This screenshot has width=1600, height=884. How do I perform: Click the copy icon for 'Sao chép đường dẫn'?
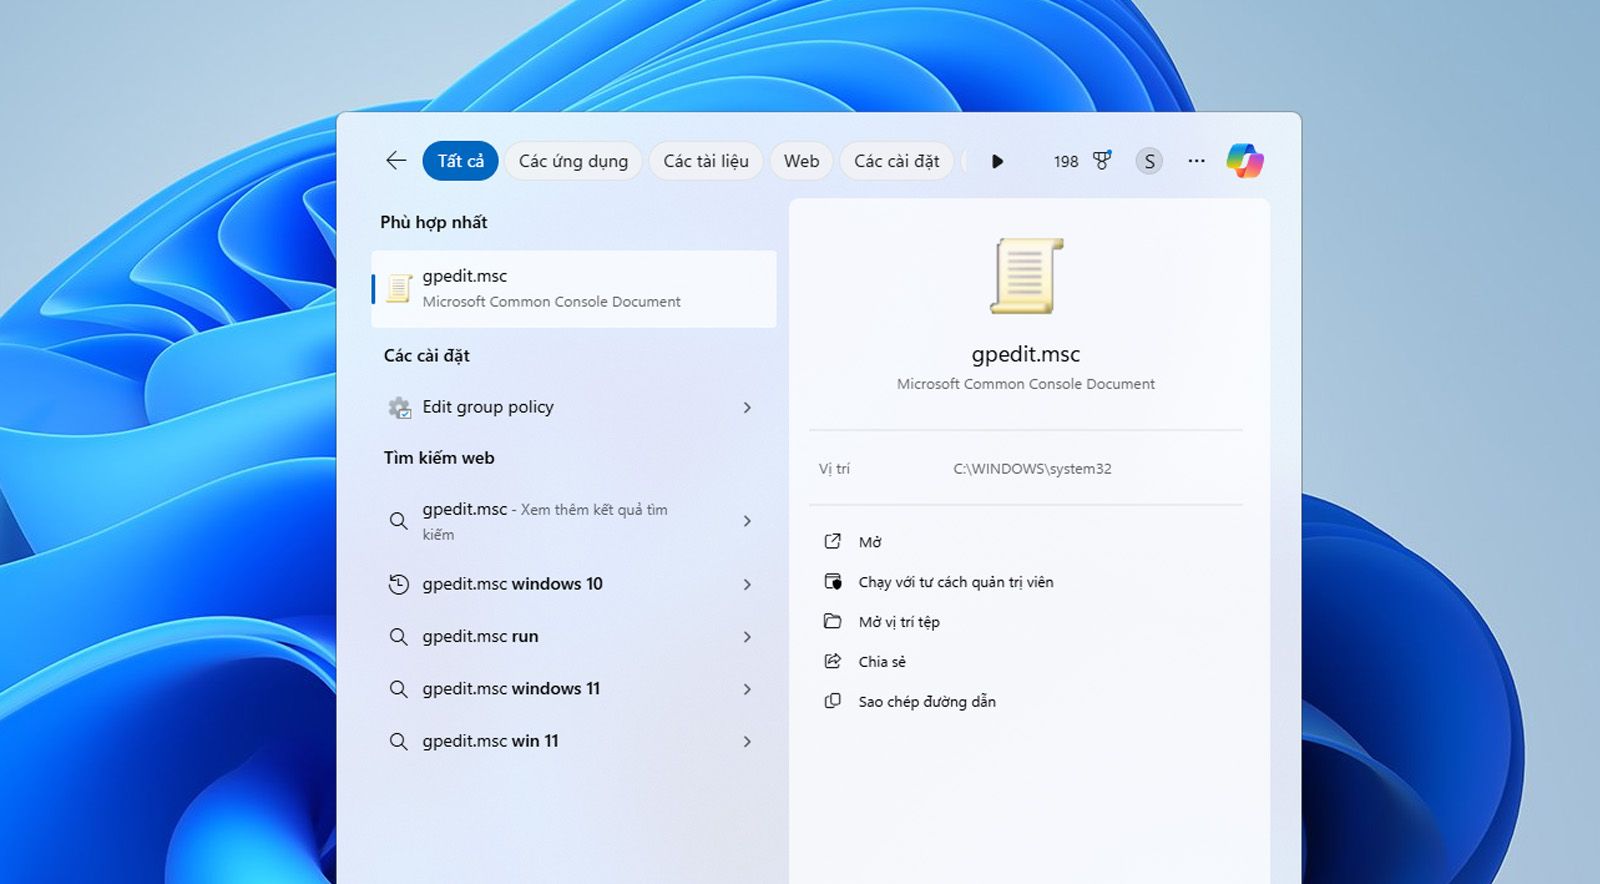(x=832, y=701)
